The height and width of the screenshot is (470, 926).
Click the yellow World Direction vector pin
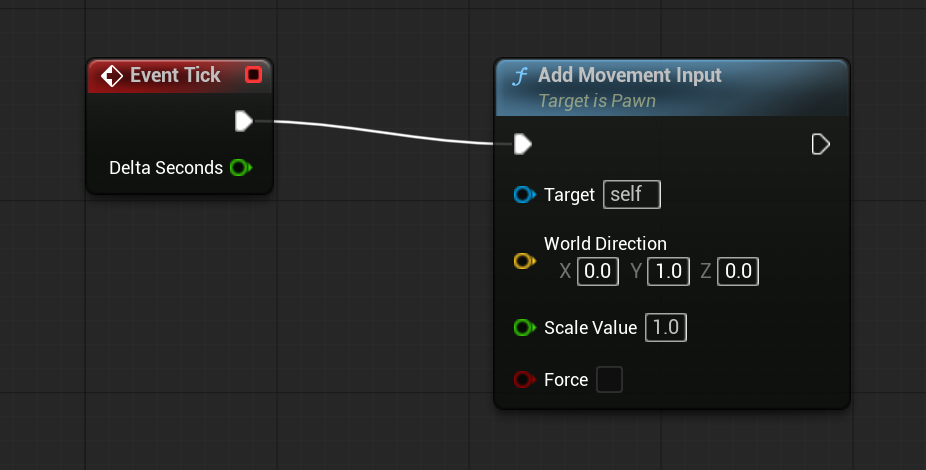click(x=524, y=260)
